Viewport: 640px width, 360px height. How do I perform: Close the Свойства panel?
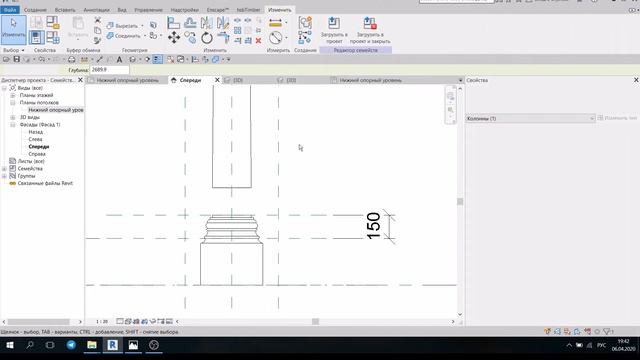click(636, 80)
